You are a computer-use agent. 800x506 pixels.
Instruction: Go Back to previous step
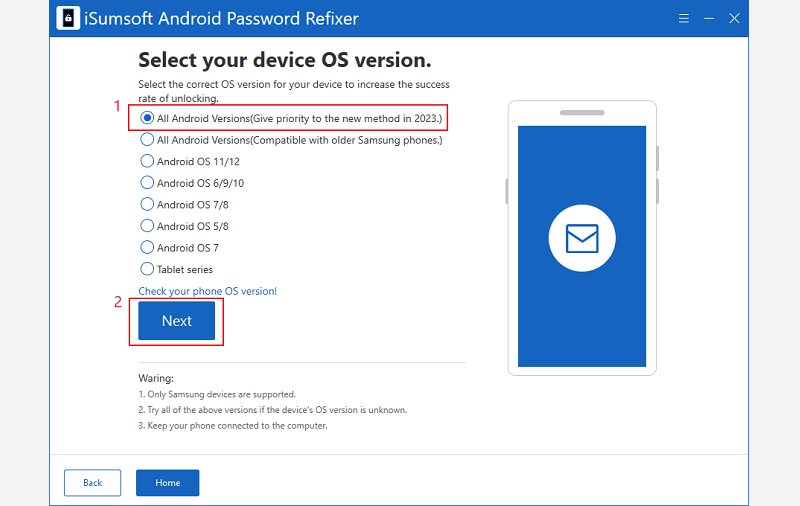click(92, 483)
